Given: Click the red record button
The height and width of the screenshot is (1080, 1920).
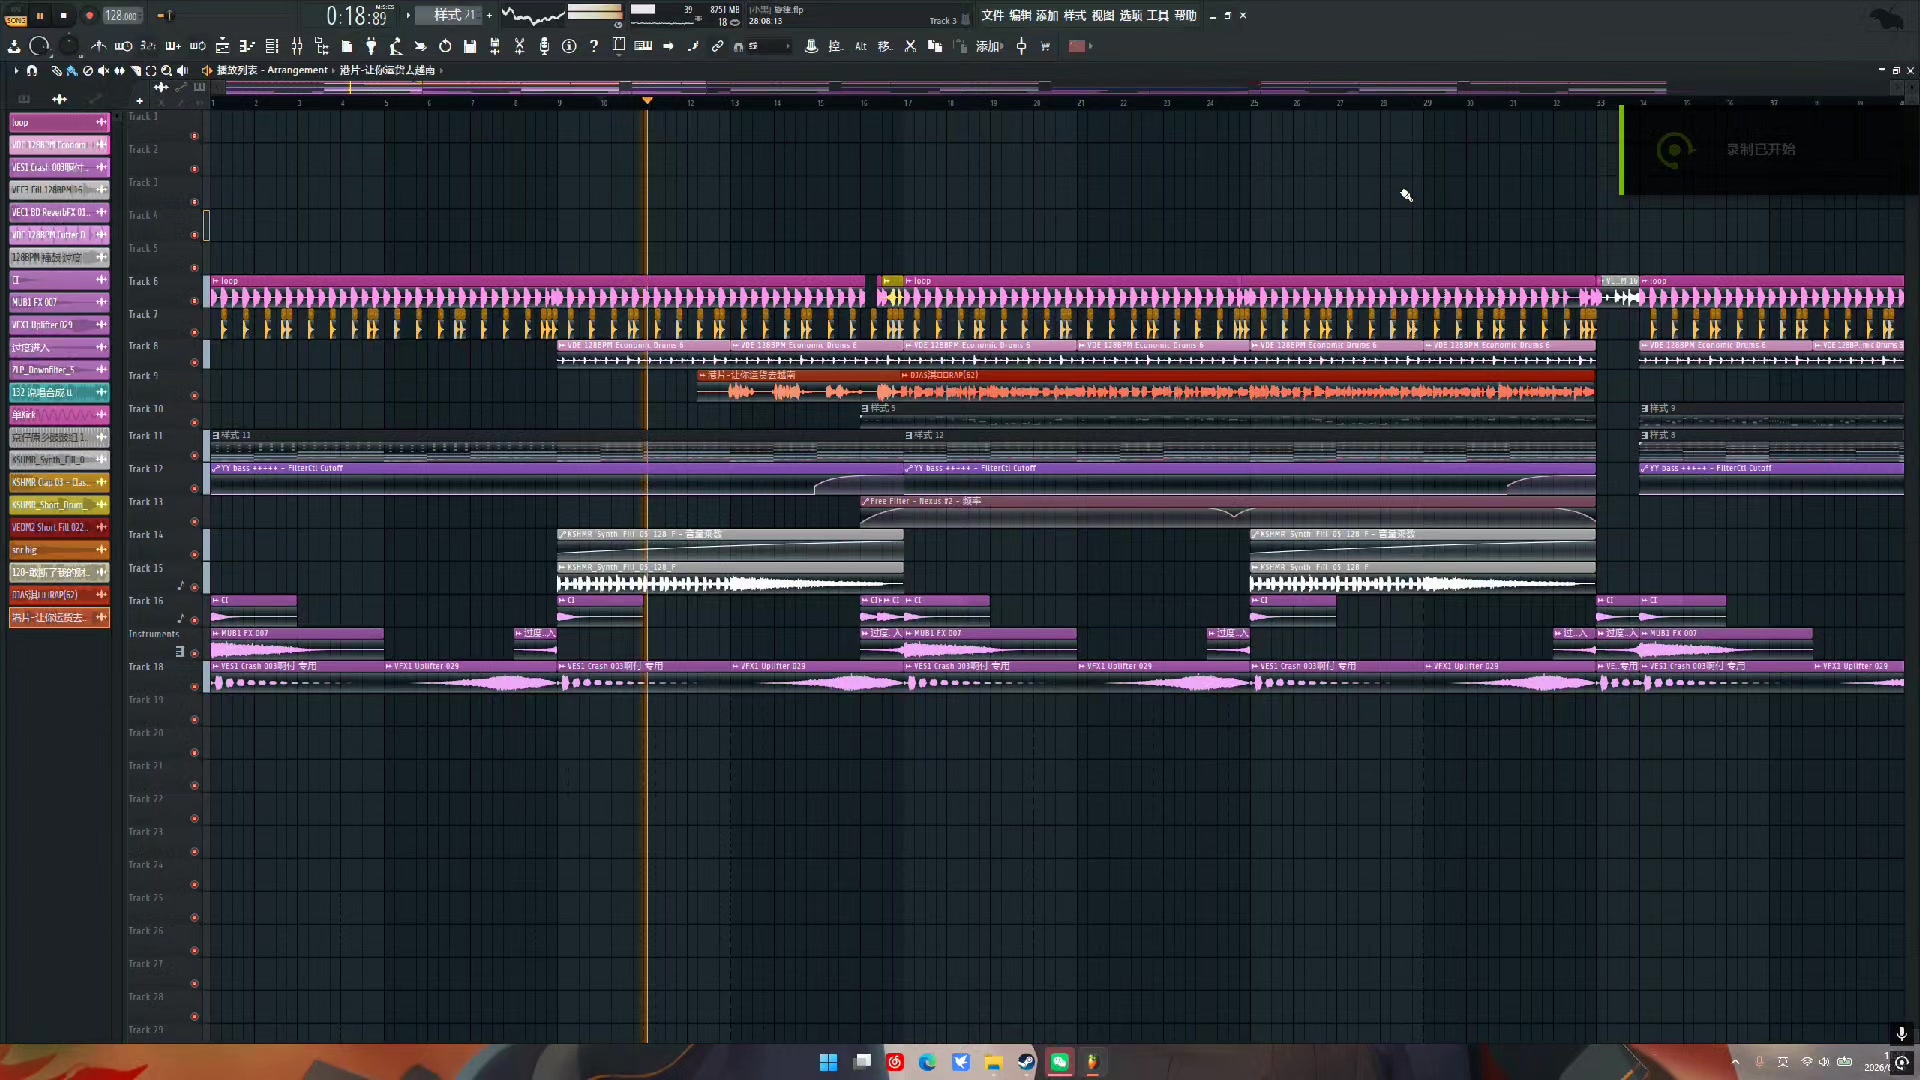Looking at the screenshot, I should pyautogui.click(x=89, y=16).
